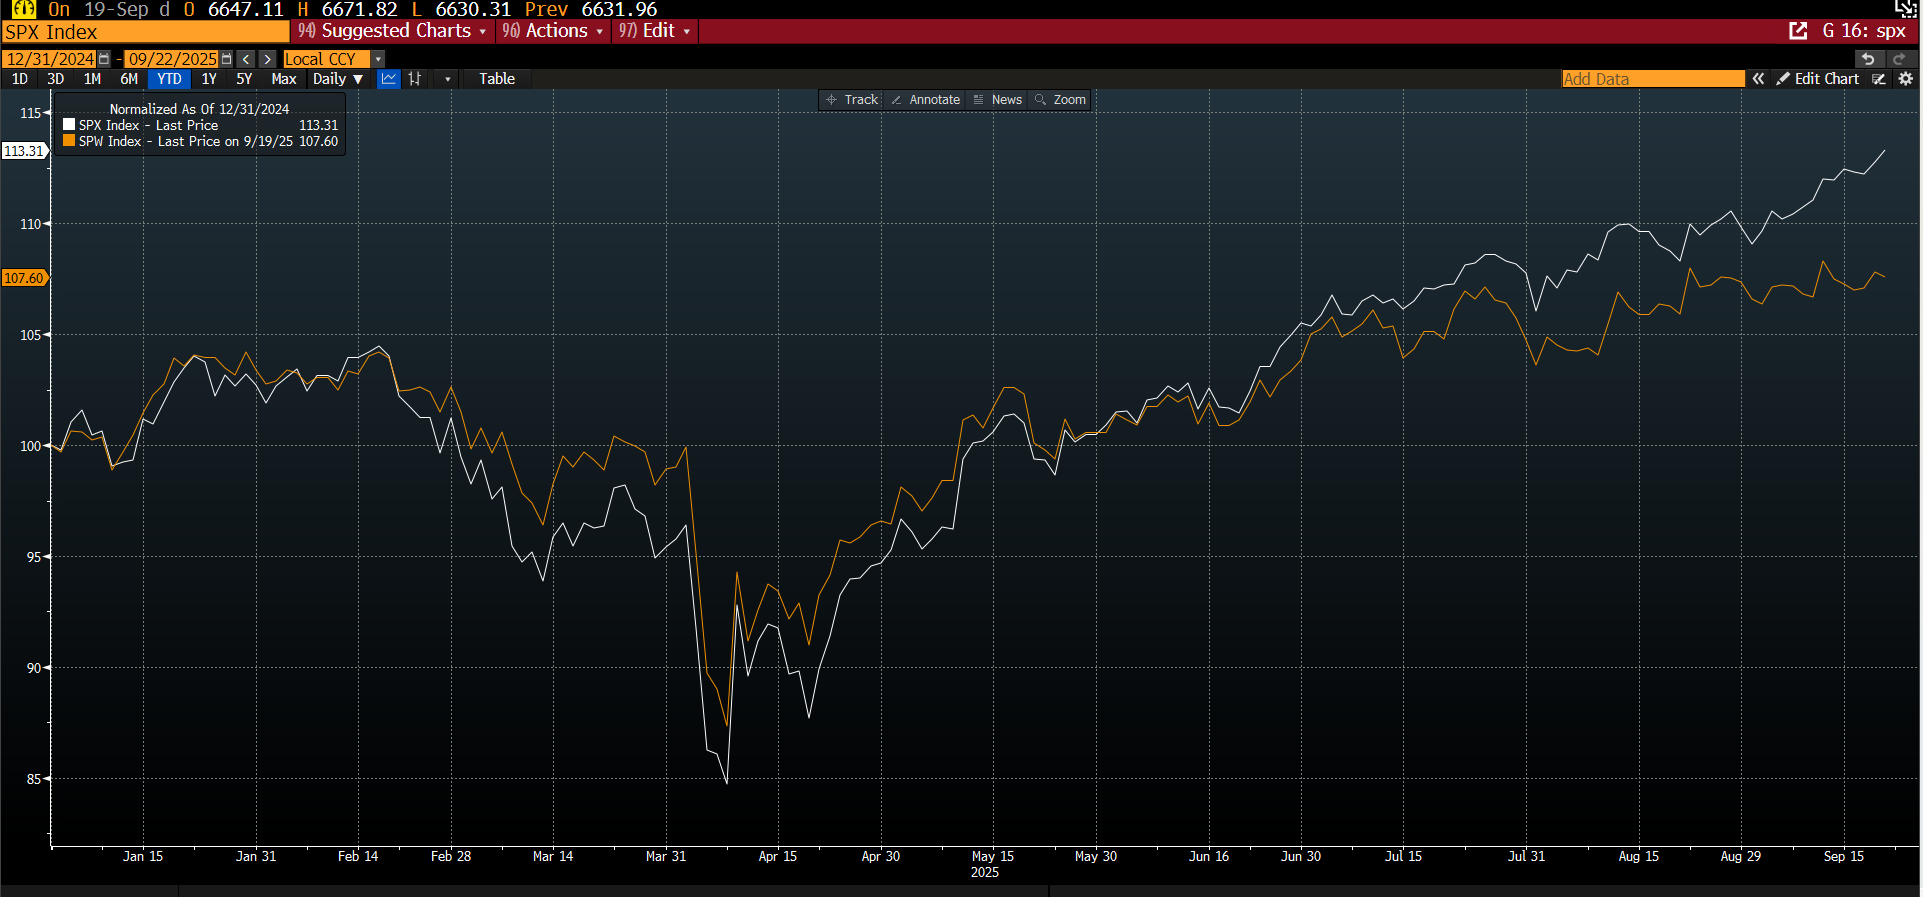Select the bar chart (OHLC) icon
This screenshot has width=1923, height=897.
coord(415,79)
